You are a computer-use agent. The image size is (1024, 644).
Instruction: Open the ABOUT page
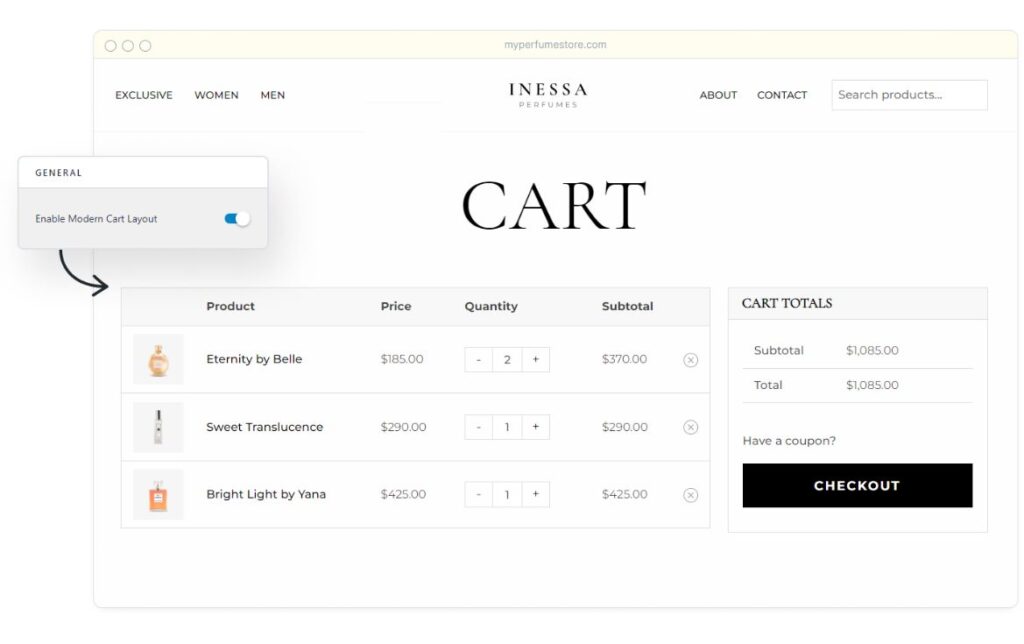coord(718,95)
